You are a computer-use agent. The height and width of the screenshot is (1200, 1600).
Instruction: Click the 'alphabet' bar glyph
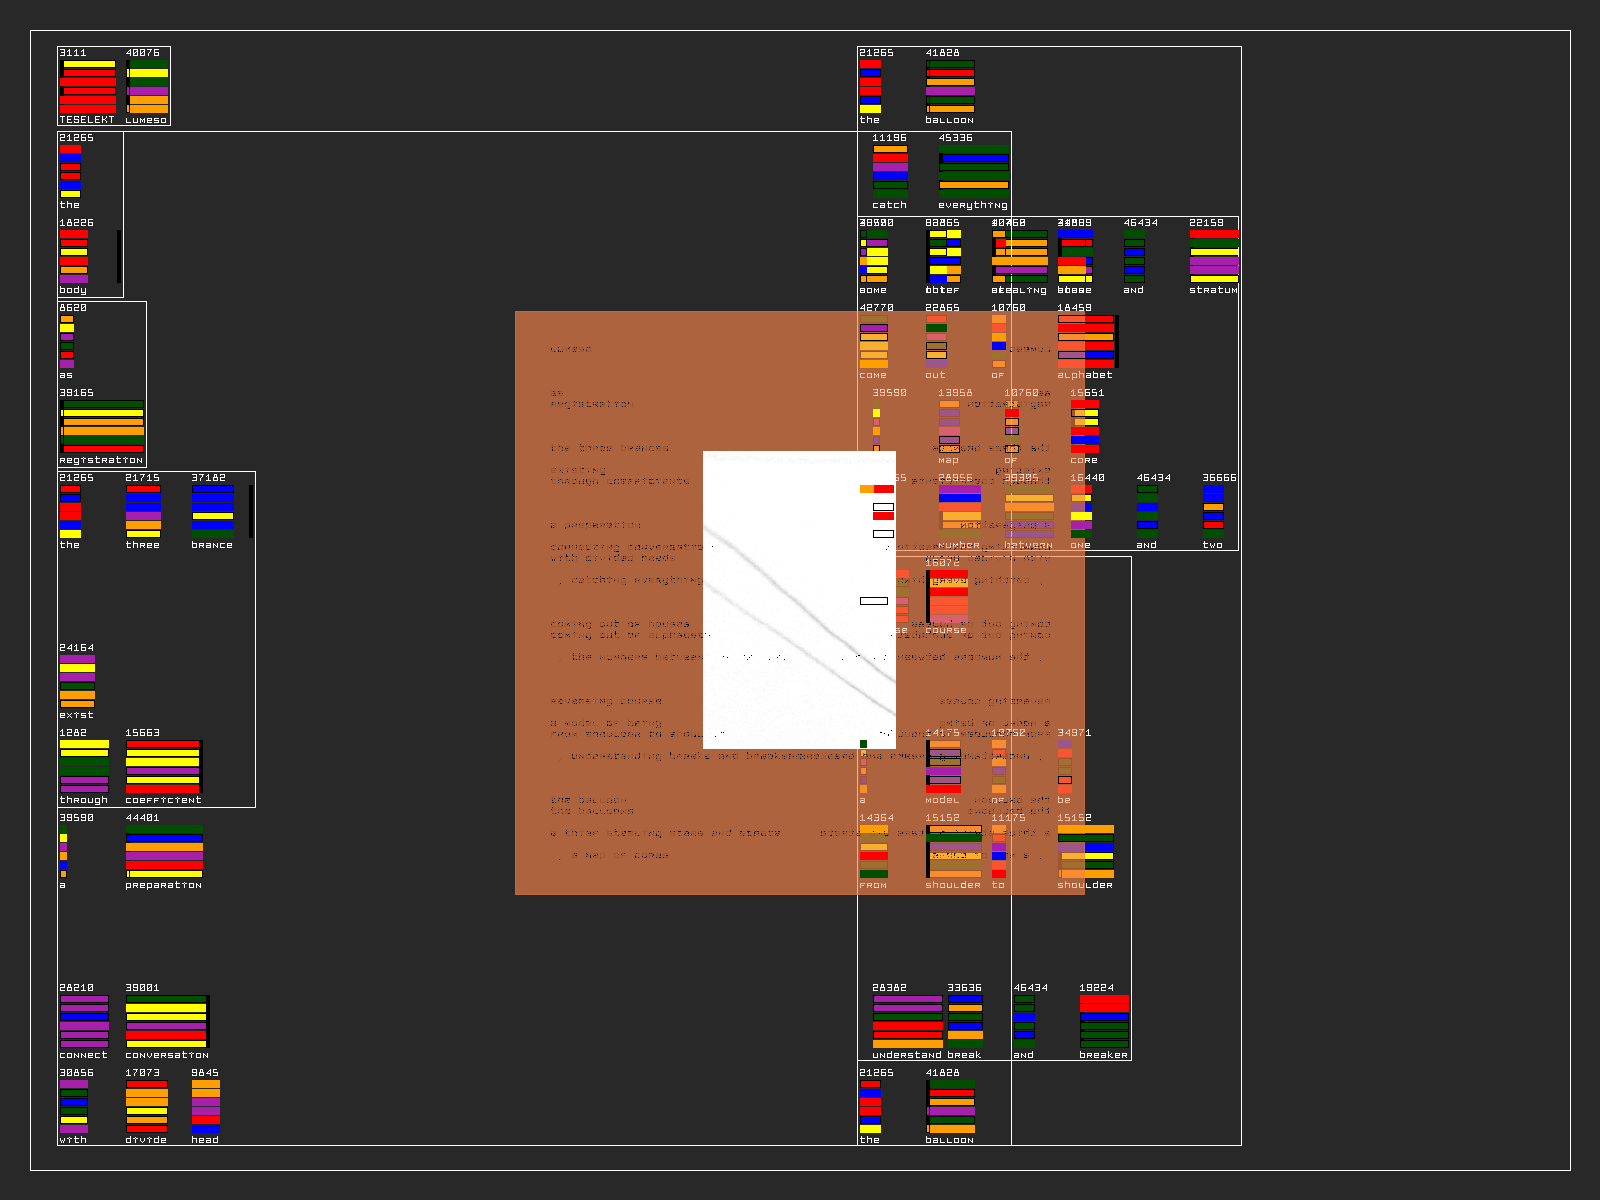point(1086,342)
